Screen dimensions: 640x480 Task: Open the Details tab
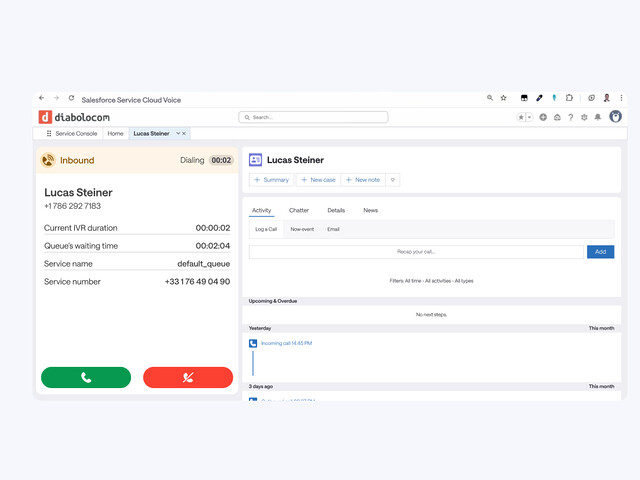336,211
